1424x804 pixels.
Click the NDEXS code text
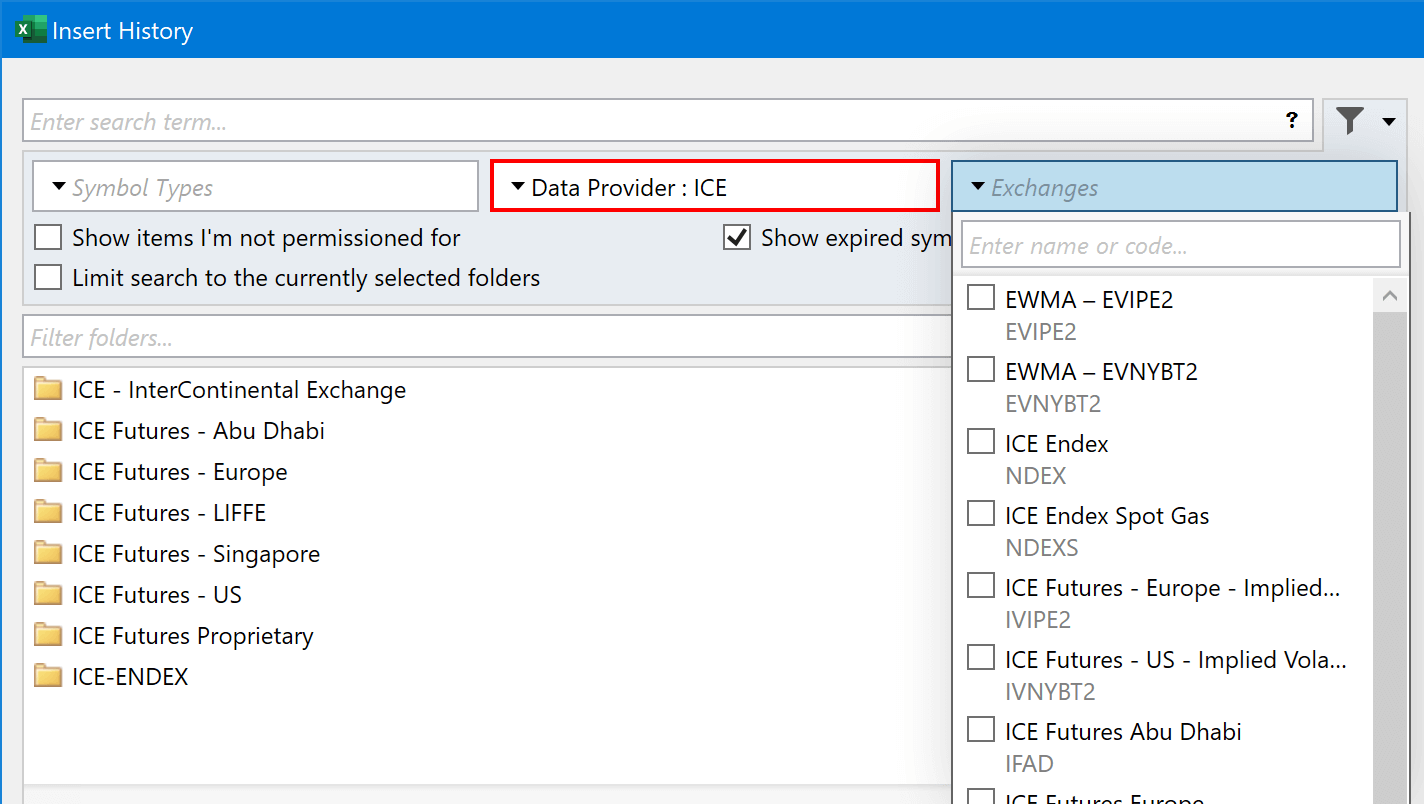[1042, 548]
